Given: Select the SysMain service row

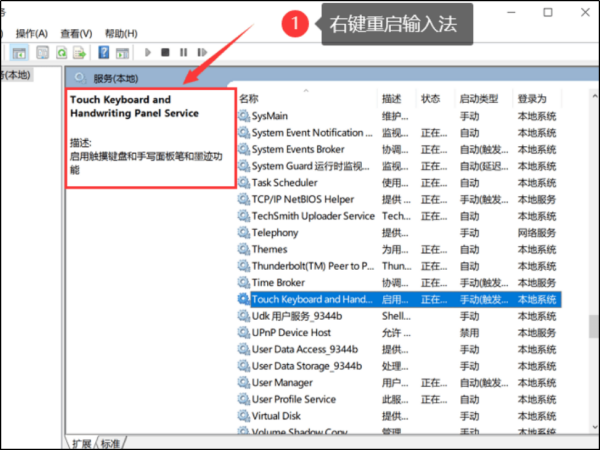Looking at the screenshot, I should [399, 116].
